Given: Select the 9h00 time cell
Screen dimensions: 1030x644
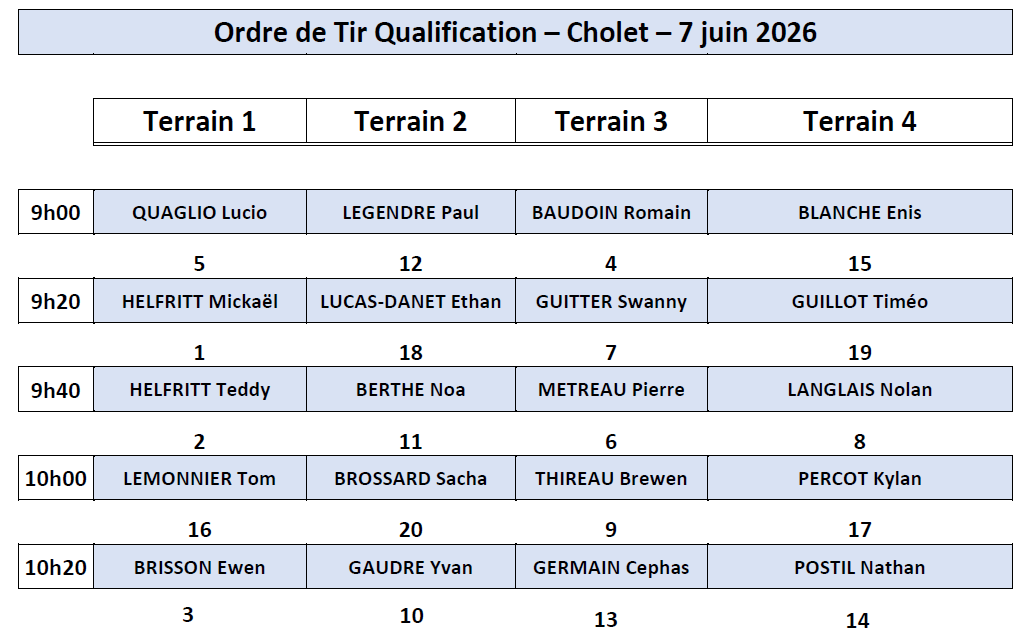Looking at the screenshot, I should click(x=56, y=212).
